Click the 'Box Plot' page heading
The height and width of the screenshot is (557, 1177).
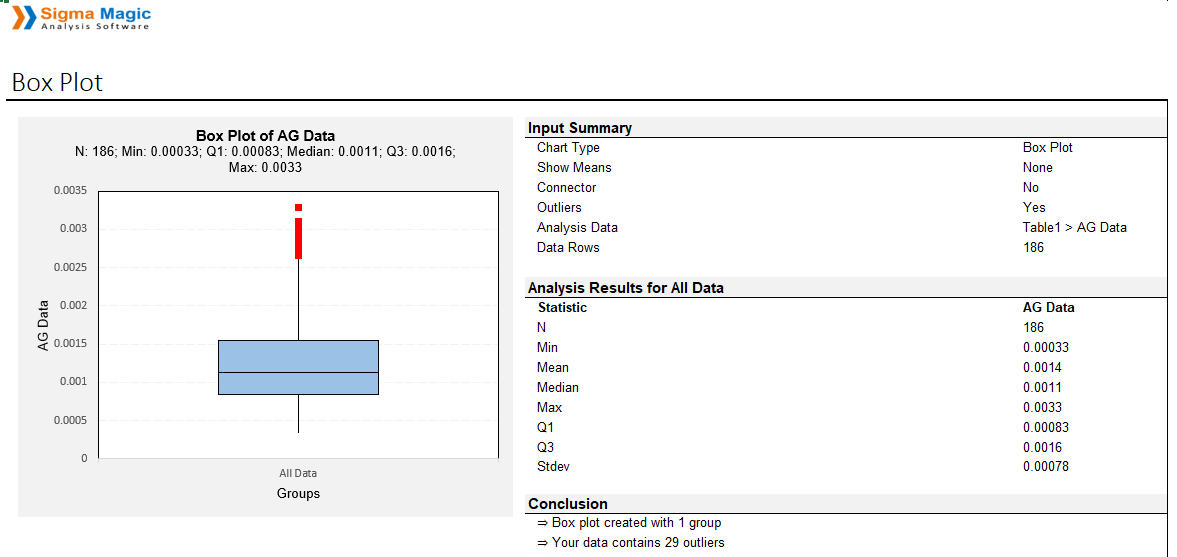pos(57,82)
